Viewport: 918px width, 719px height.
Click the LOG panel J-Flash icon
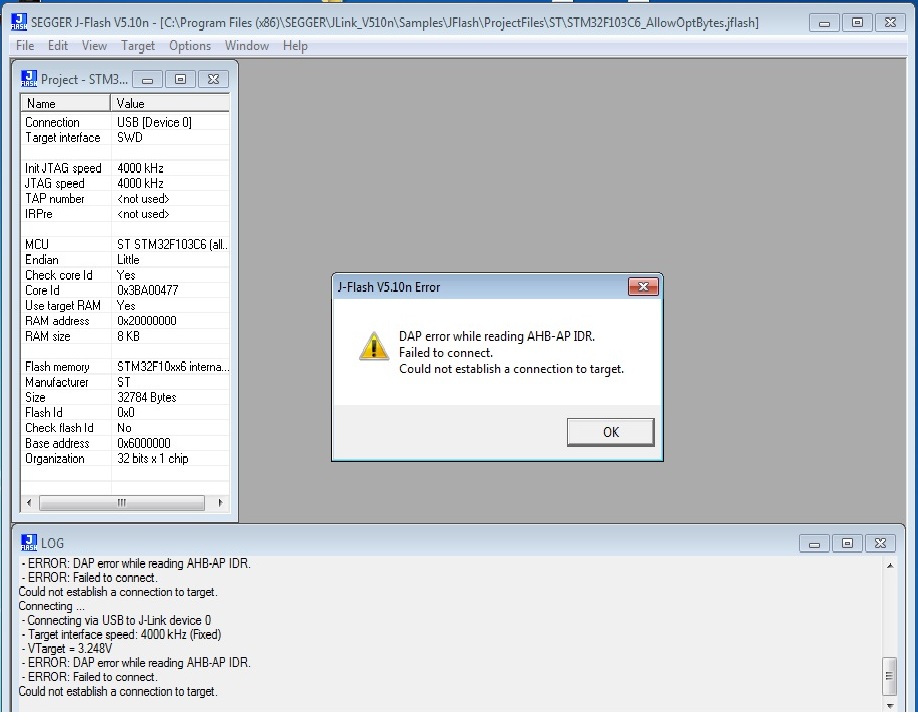pos(29,543)
